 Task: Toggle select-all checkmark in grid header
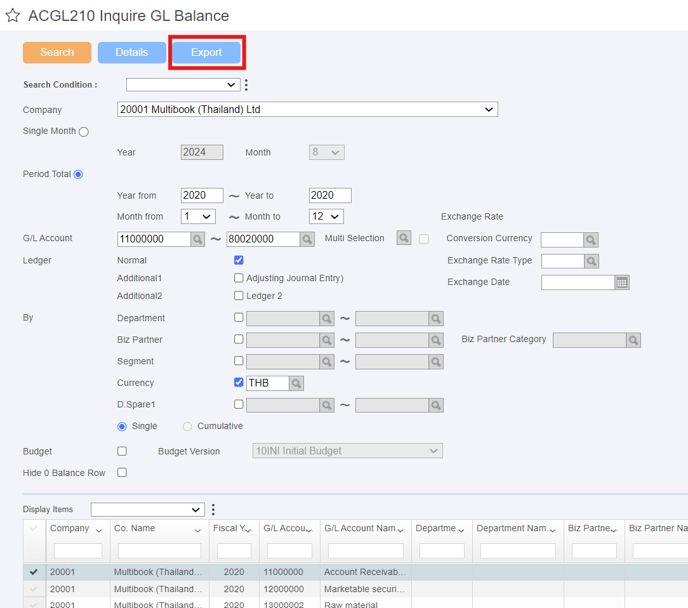tap(34, 528)
